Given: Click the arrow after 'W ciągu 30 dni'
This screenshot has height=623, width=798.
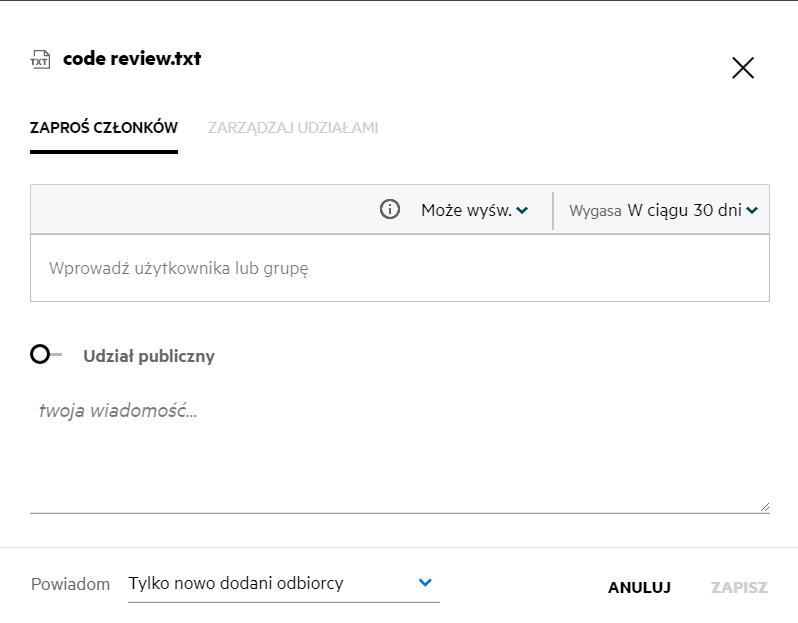Looking at the screenshot, I should click(x=752, y=210).
